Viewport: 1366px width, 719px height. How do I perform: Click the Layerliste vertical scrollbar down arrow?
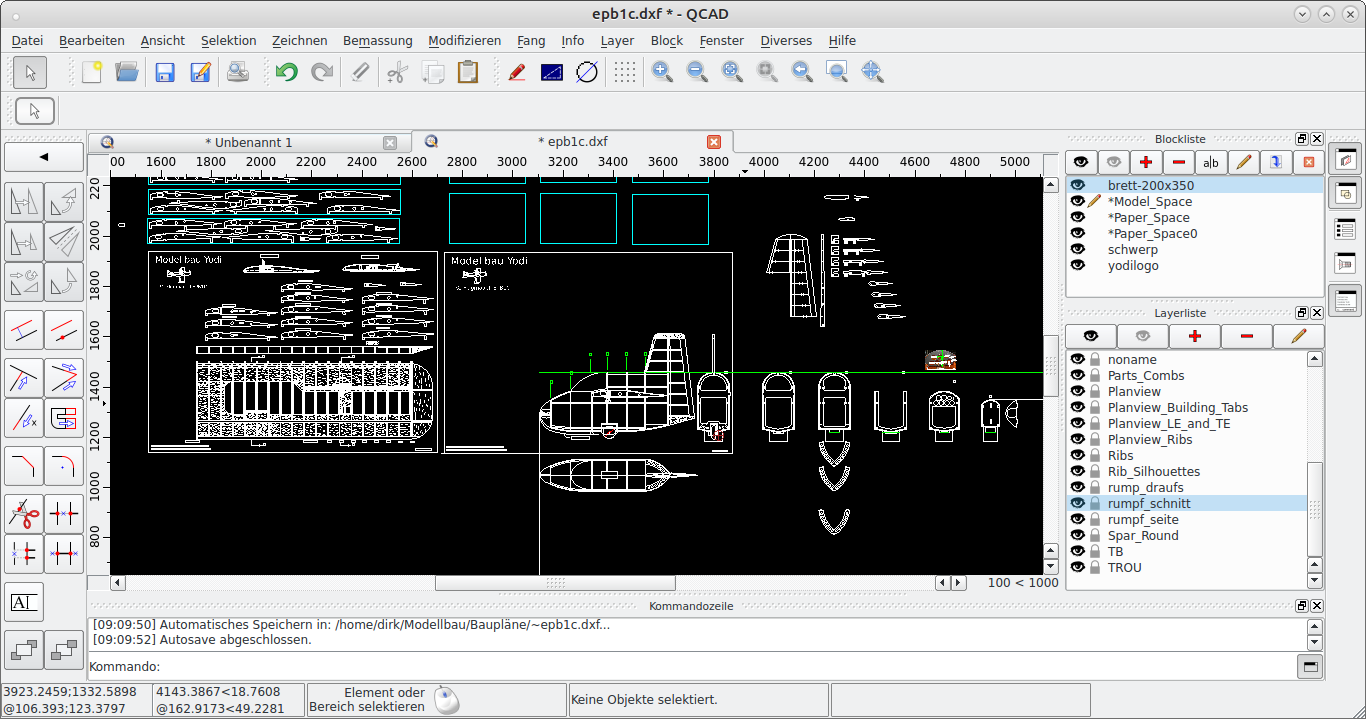(1315, 581)
